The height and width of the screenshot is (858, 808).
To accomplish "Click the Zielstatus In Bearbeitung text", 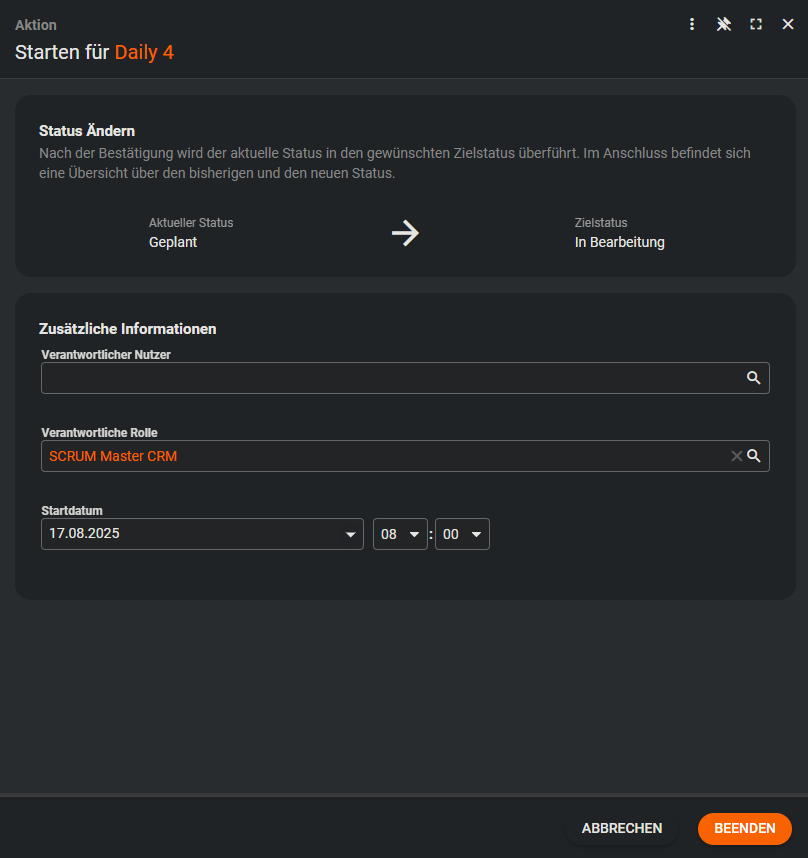I will click(x=619, y=242).
